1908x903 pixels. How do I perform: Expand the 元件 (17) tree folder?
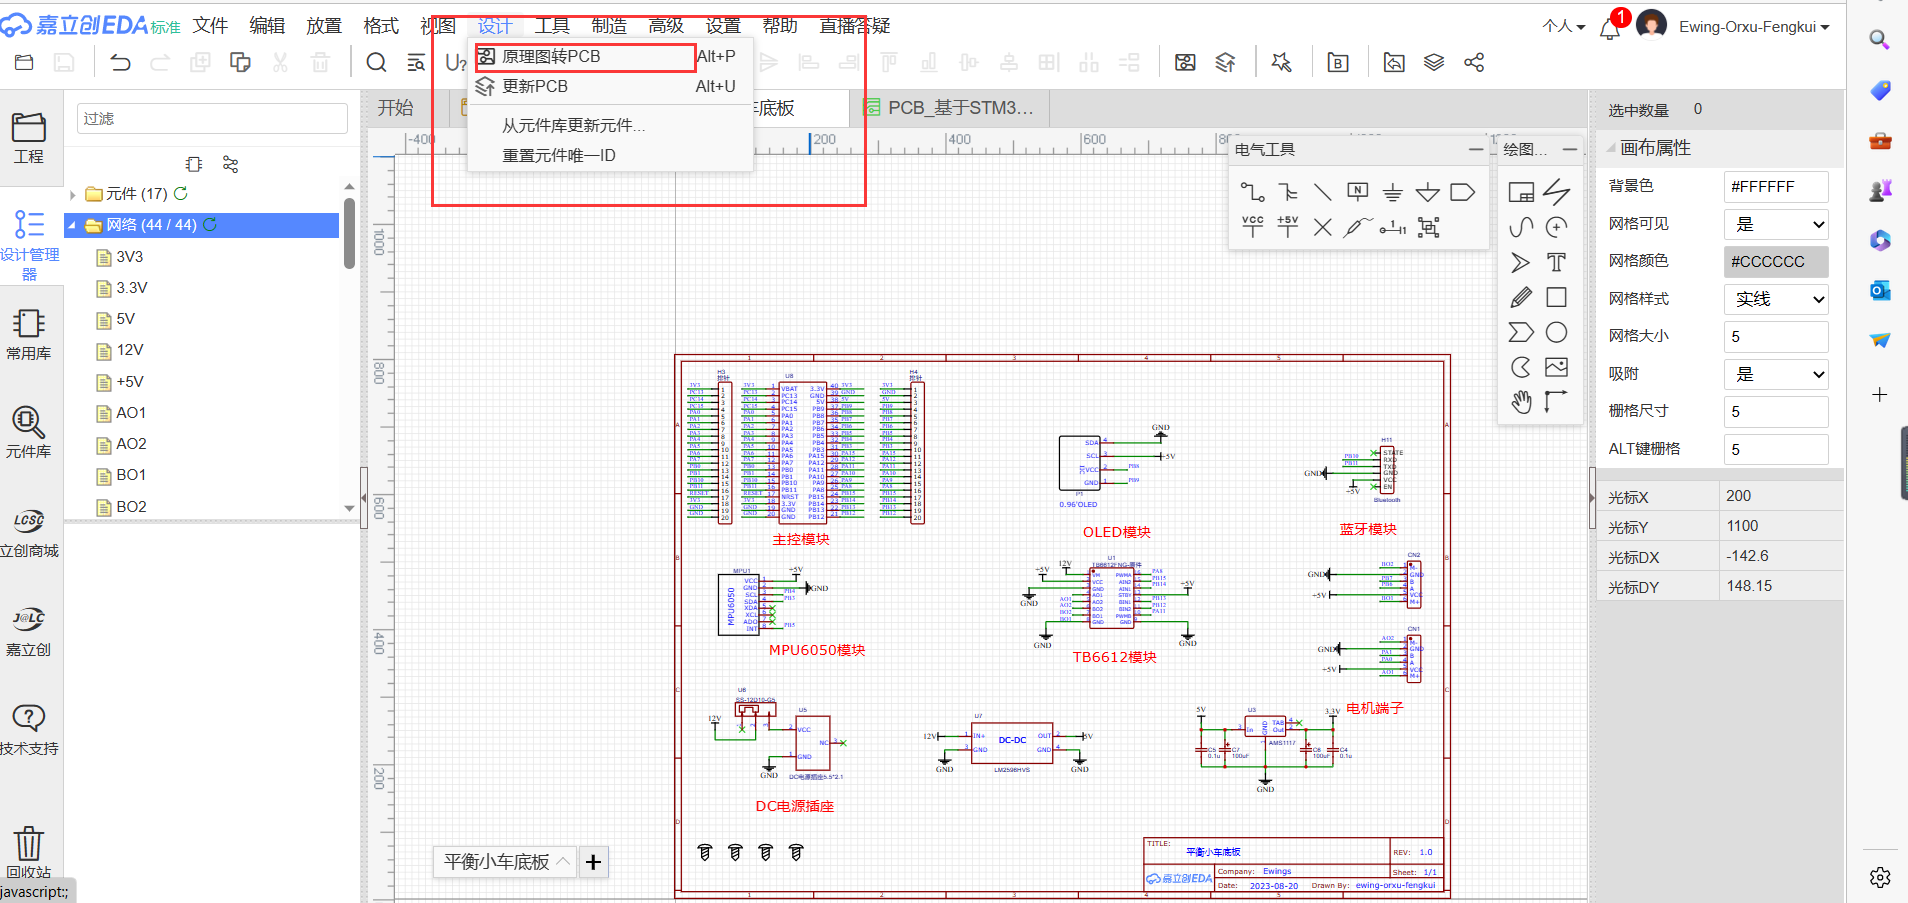point(73,194)
